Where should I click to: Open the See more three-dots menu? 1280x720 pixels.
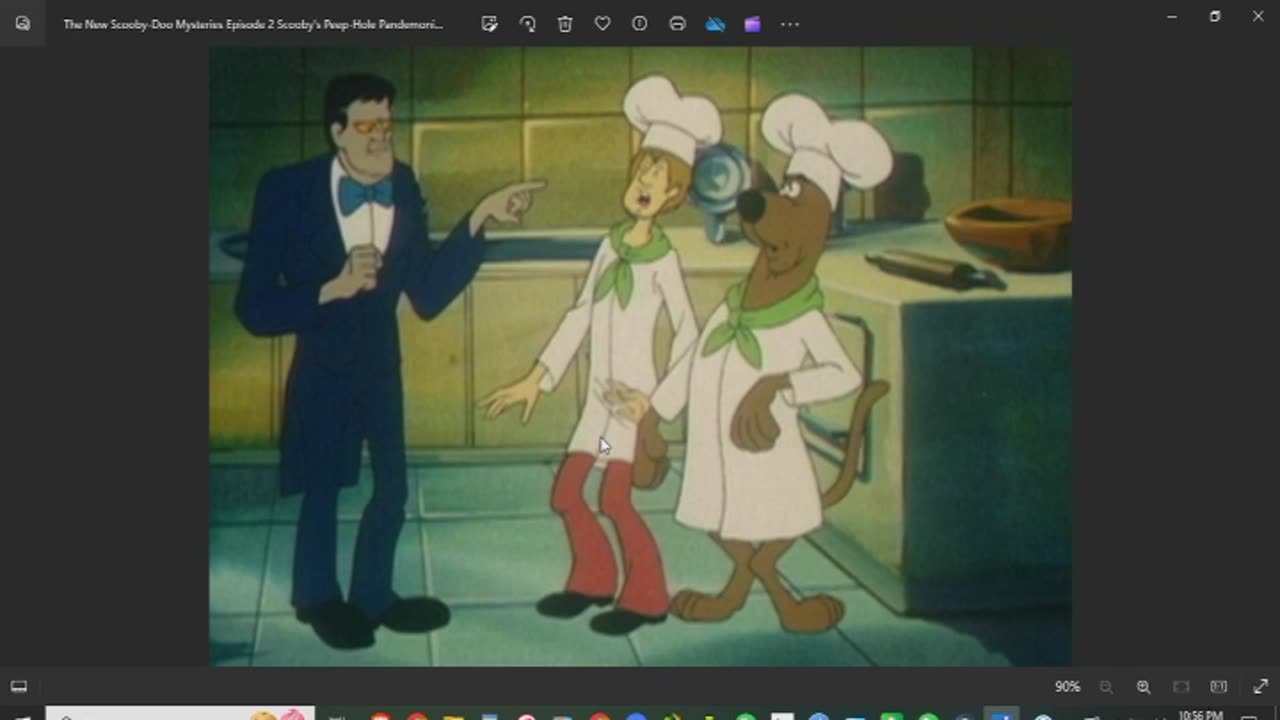pyautogui.click(x=790, y=24)
